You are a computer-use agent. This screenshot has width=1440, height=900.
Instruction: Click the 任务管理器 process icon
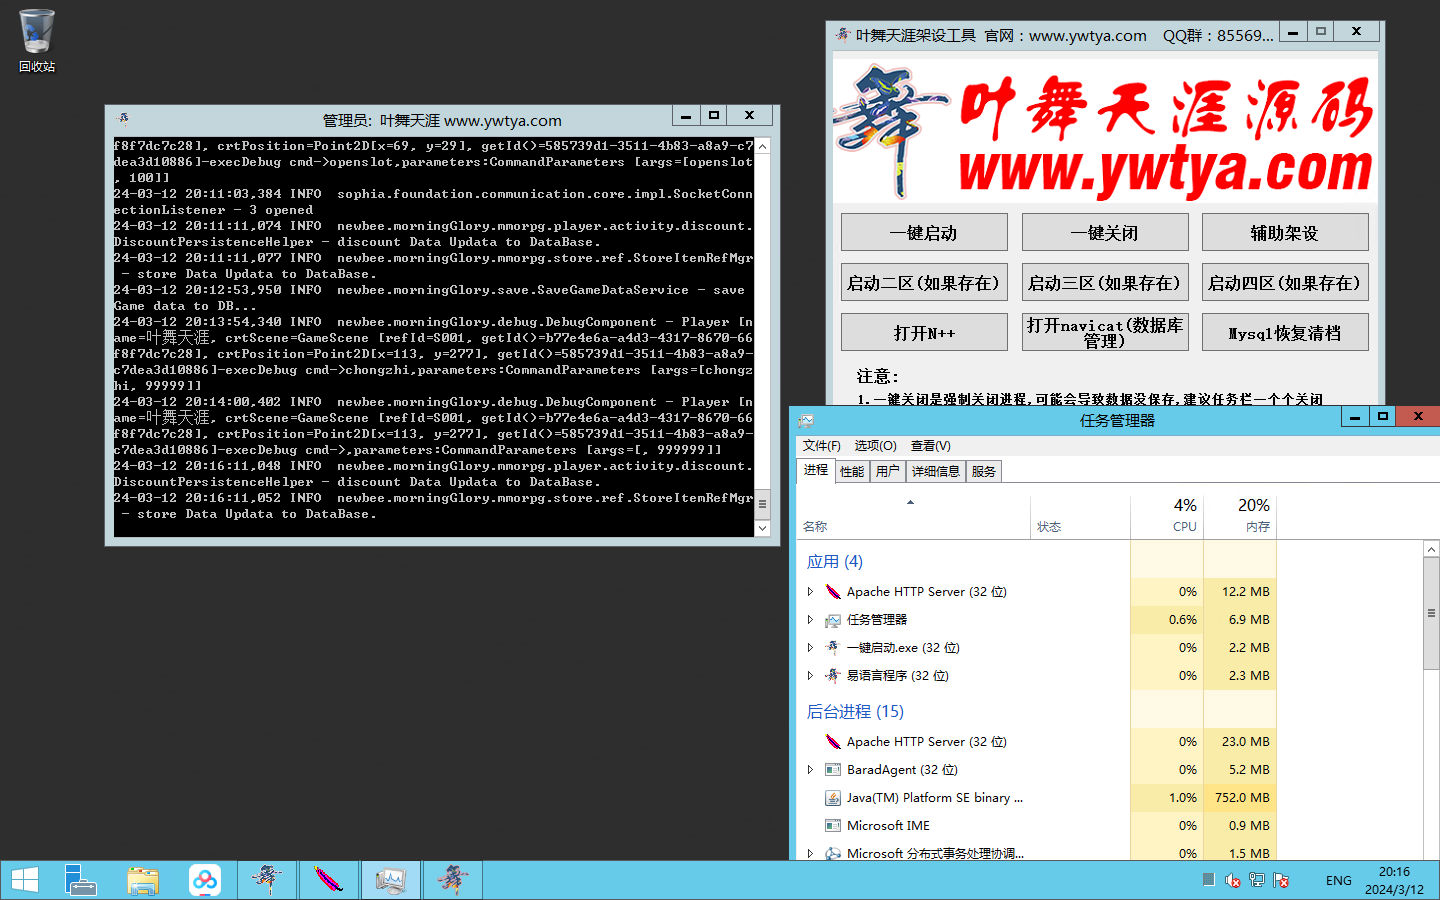pos(832,620)
